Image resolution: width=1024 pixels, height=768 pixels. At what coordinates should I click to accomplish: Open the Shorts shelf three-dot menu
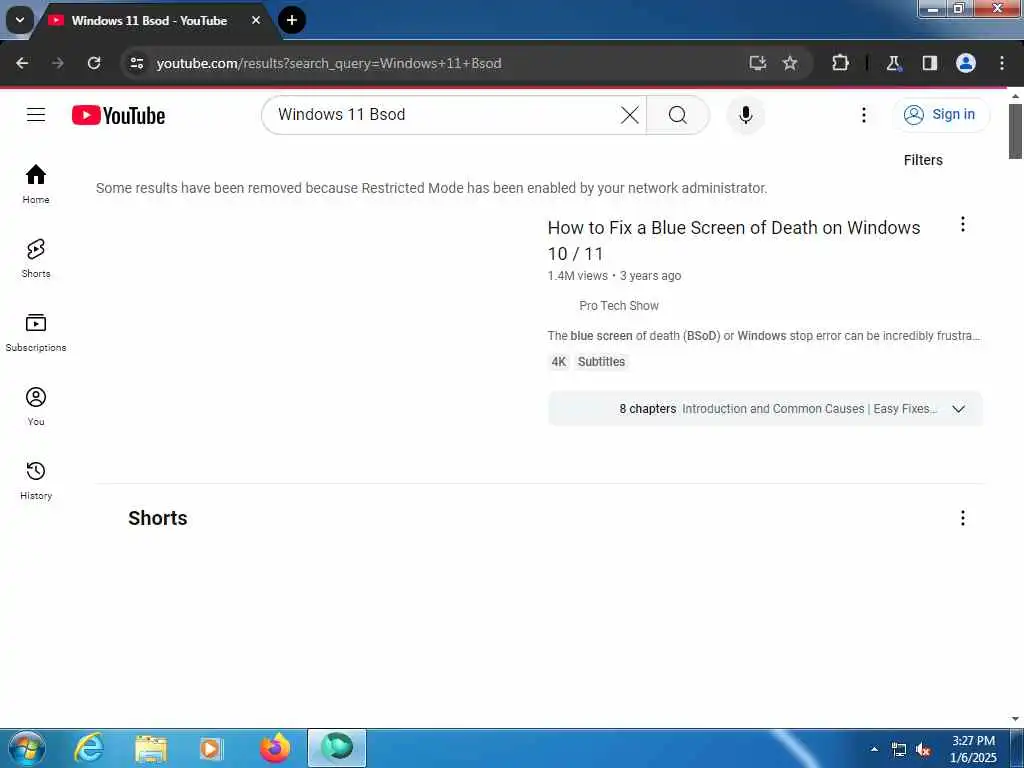click(x=963, y=518)
